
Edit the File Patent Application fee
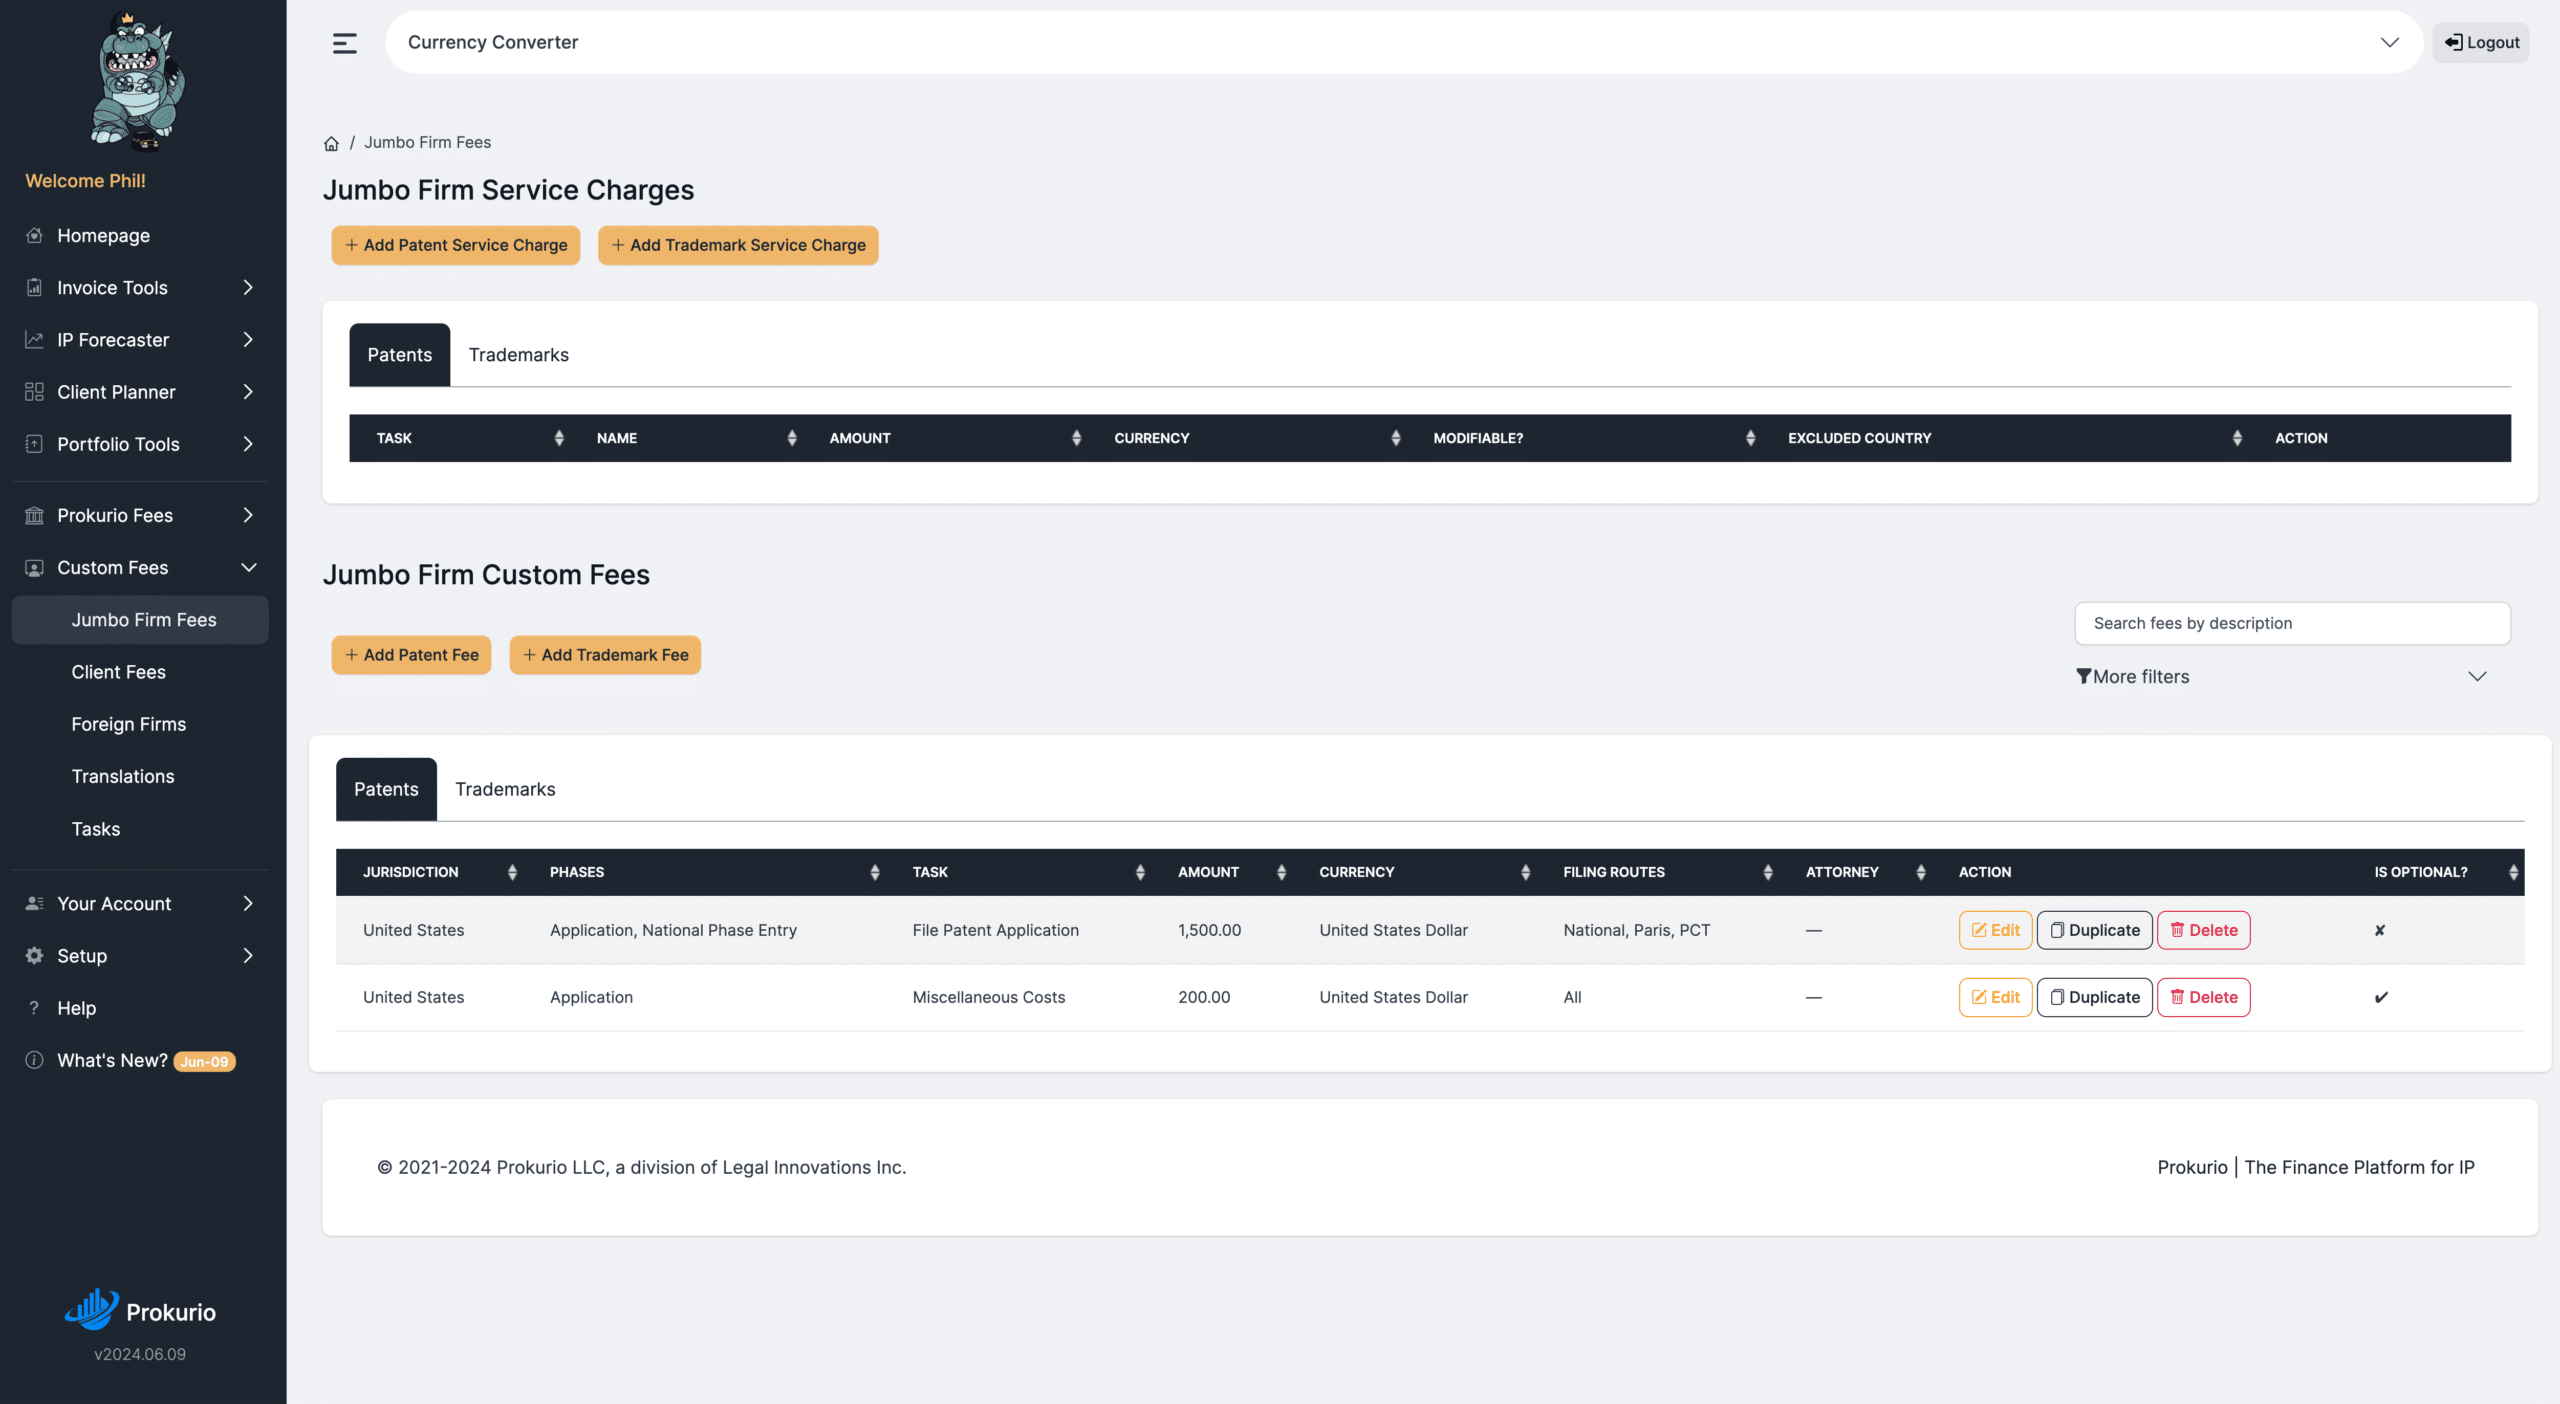coord(1995,930)
